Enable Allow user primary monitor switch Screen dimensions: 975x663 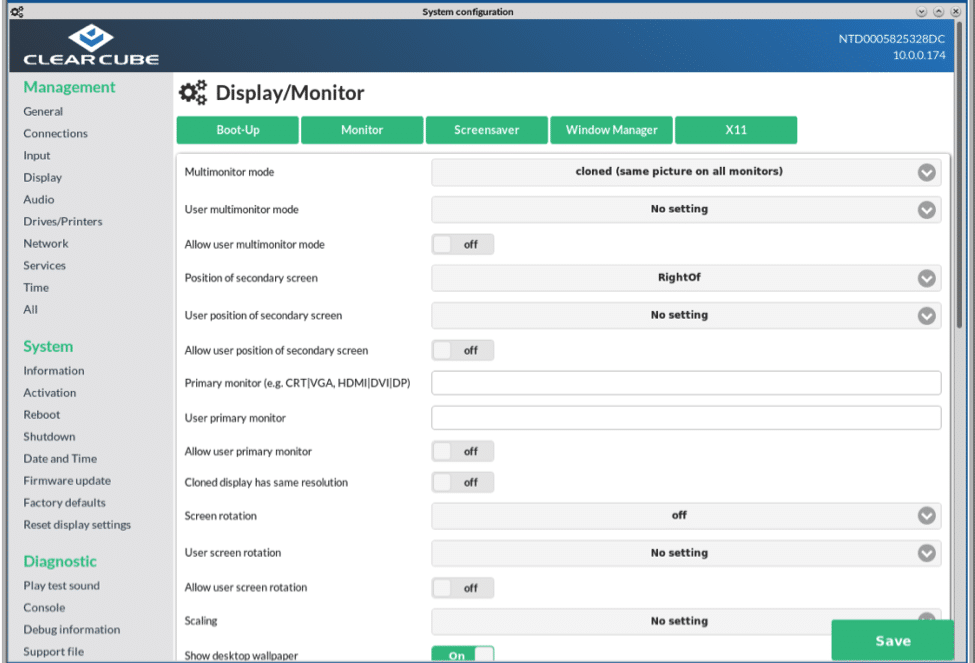(x=463, y=451)
